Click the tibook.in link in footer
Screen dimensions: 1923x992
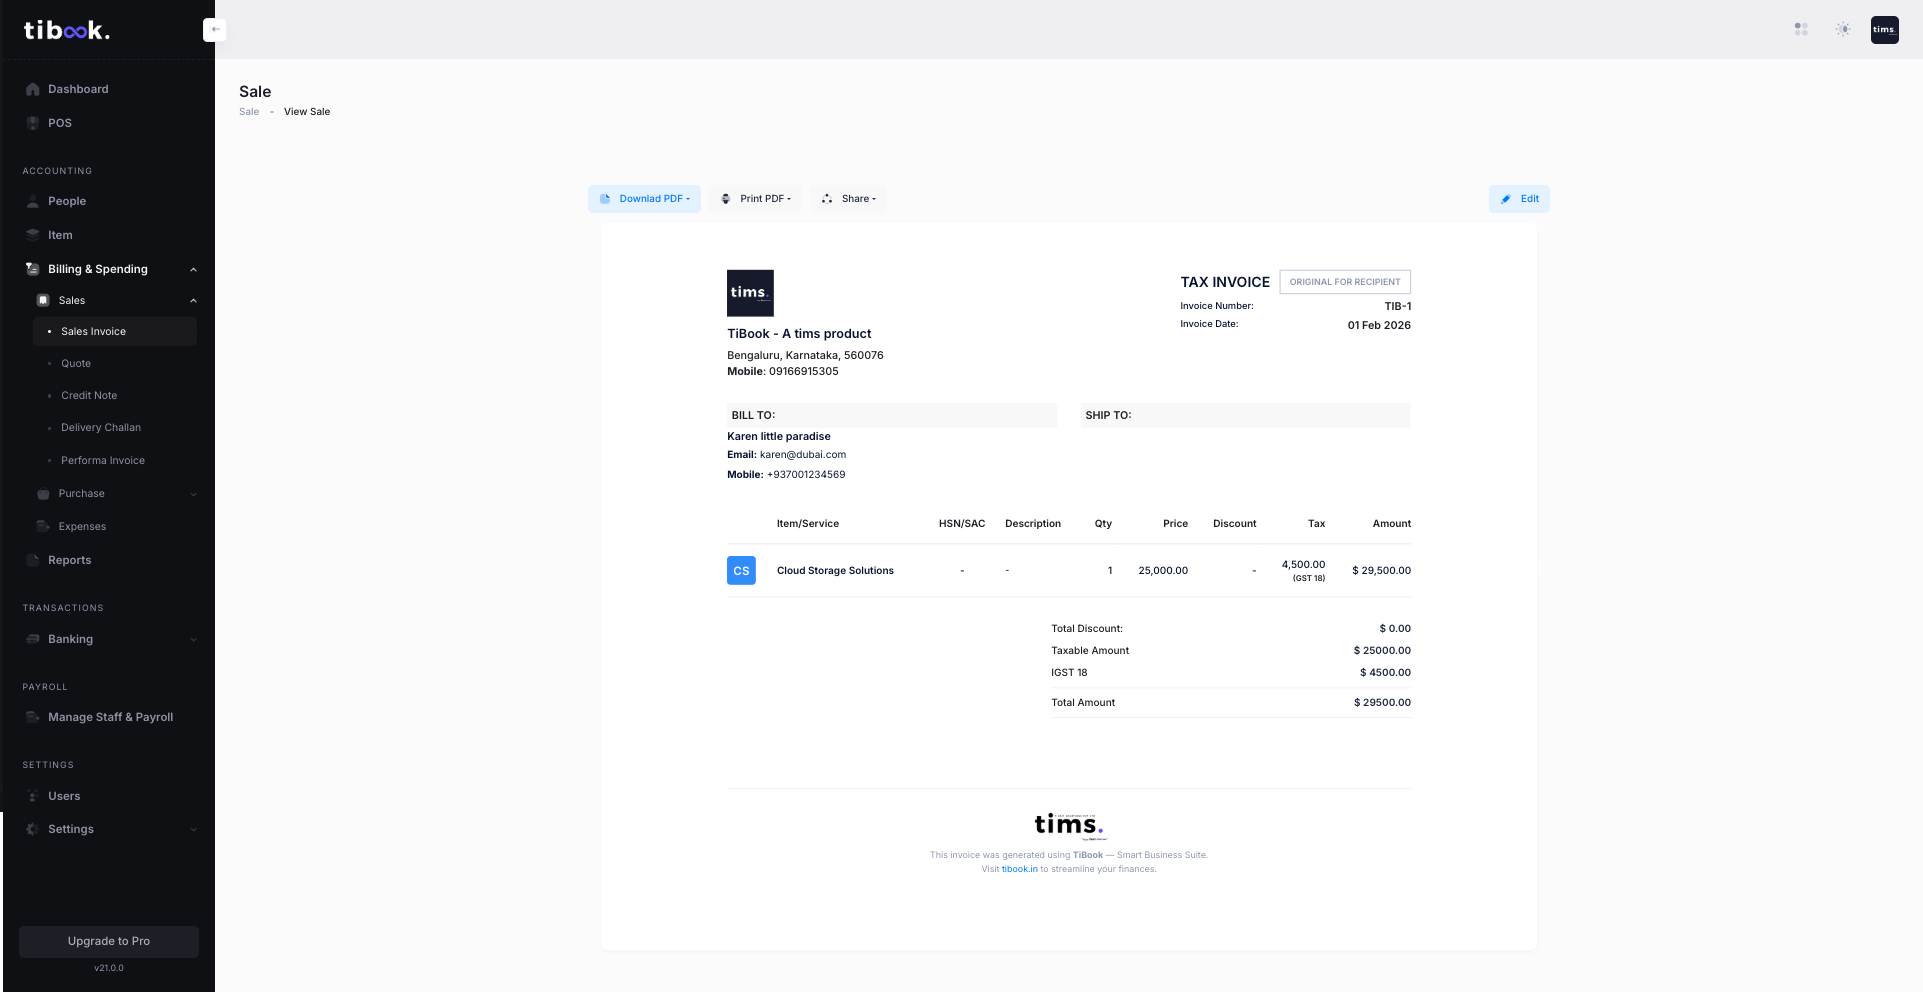click(1019, 869)
